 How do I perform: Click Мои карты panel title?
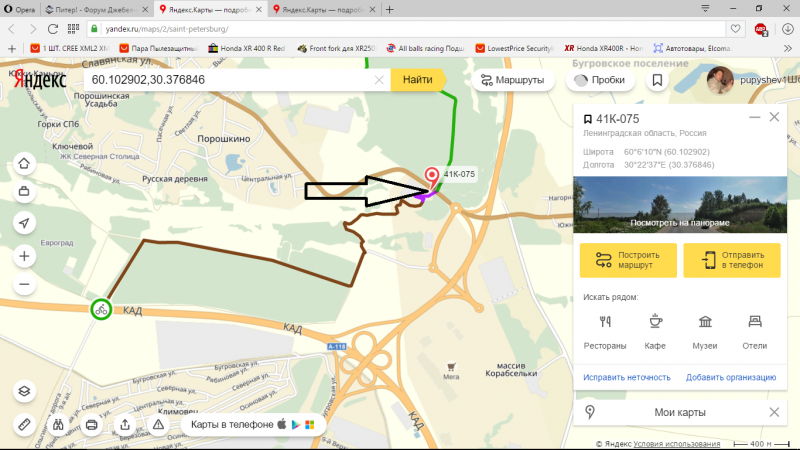tap(680, 412)
